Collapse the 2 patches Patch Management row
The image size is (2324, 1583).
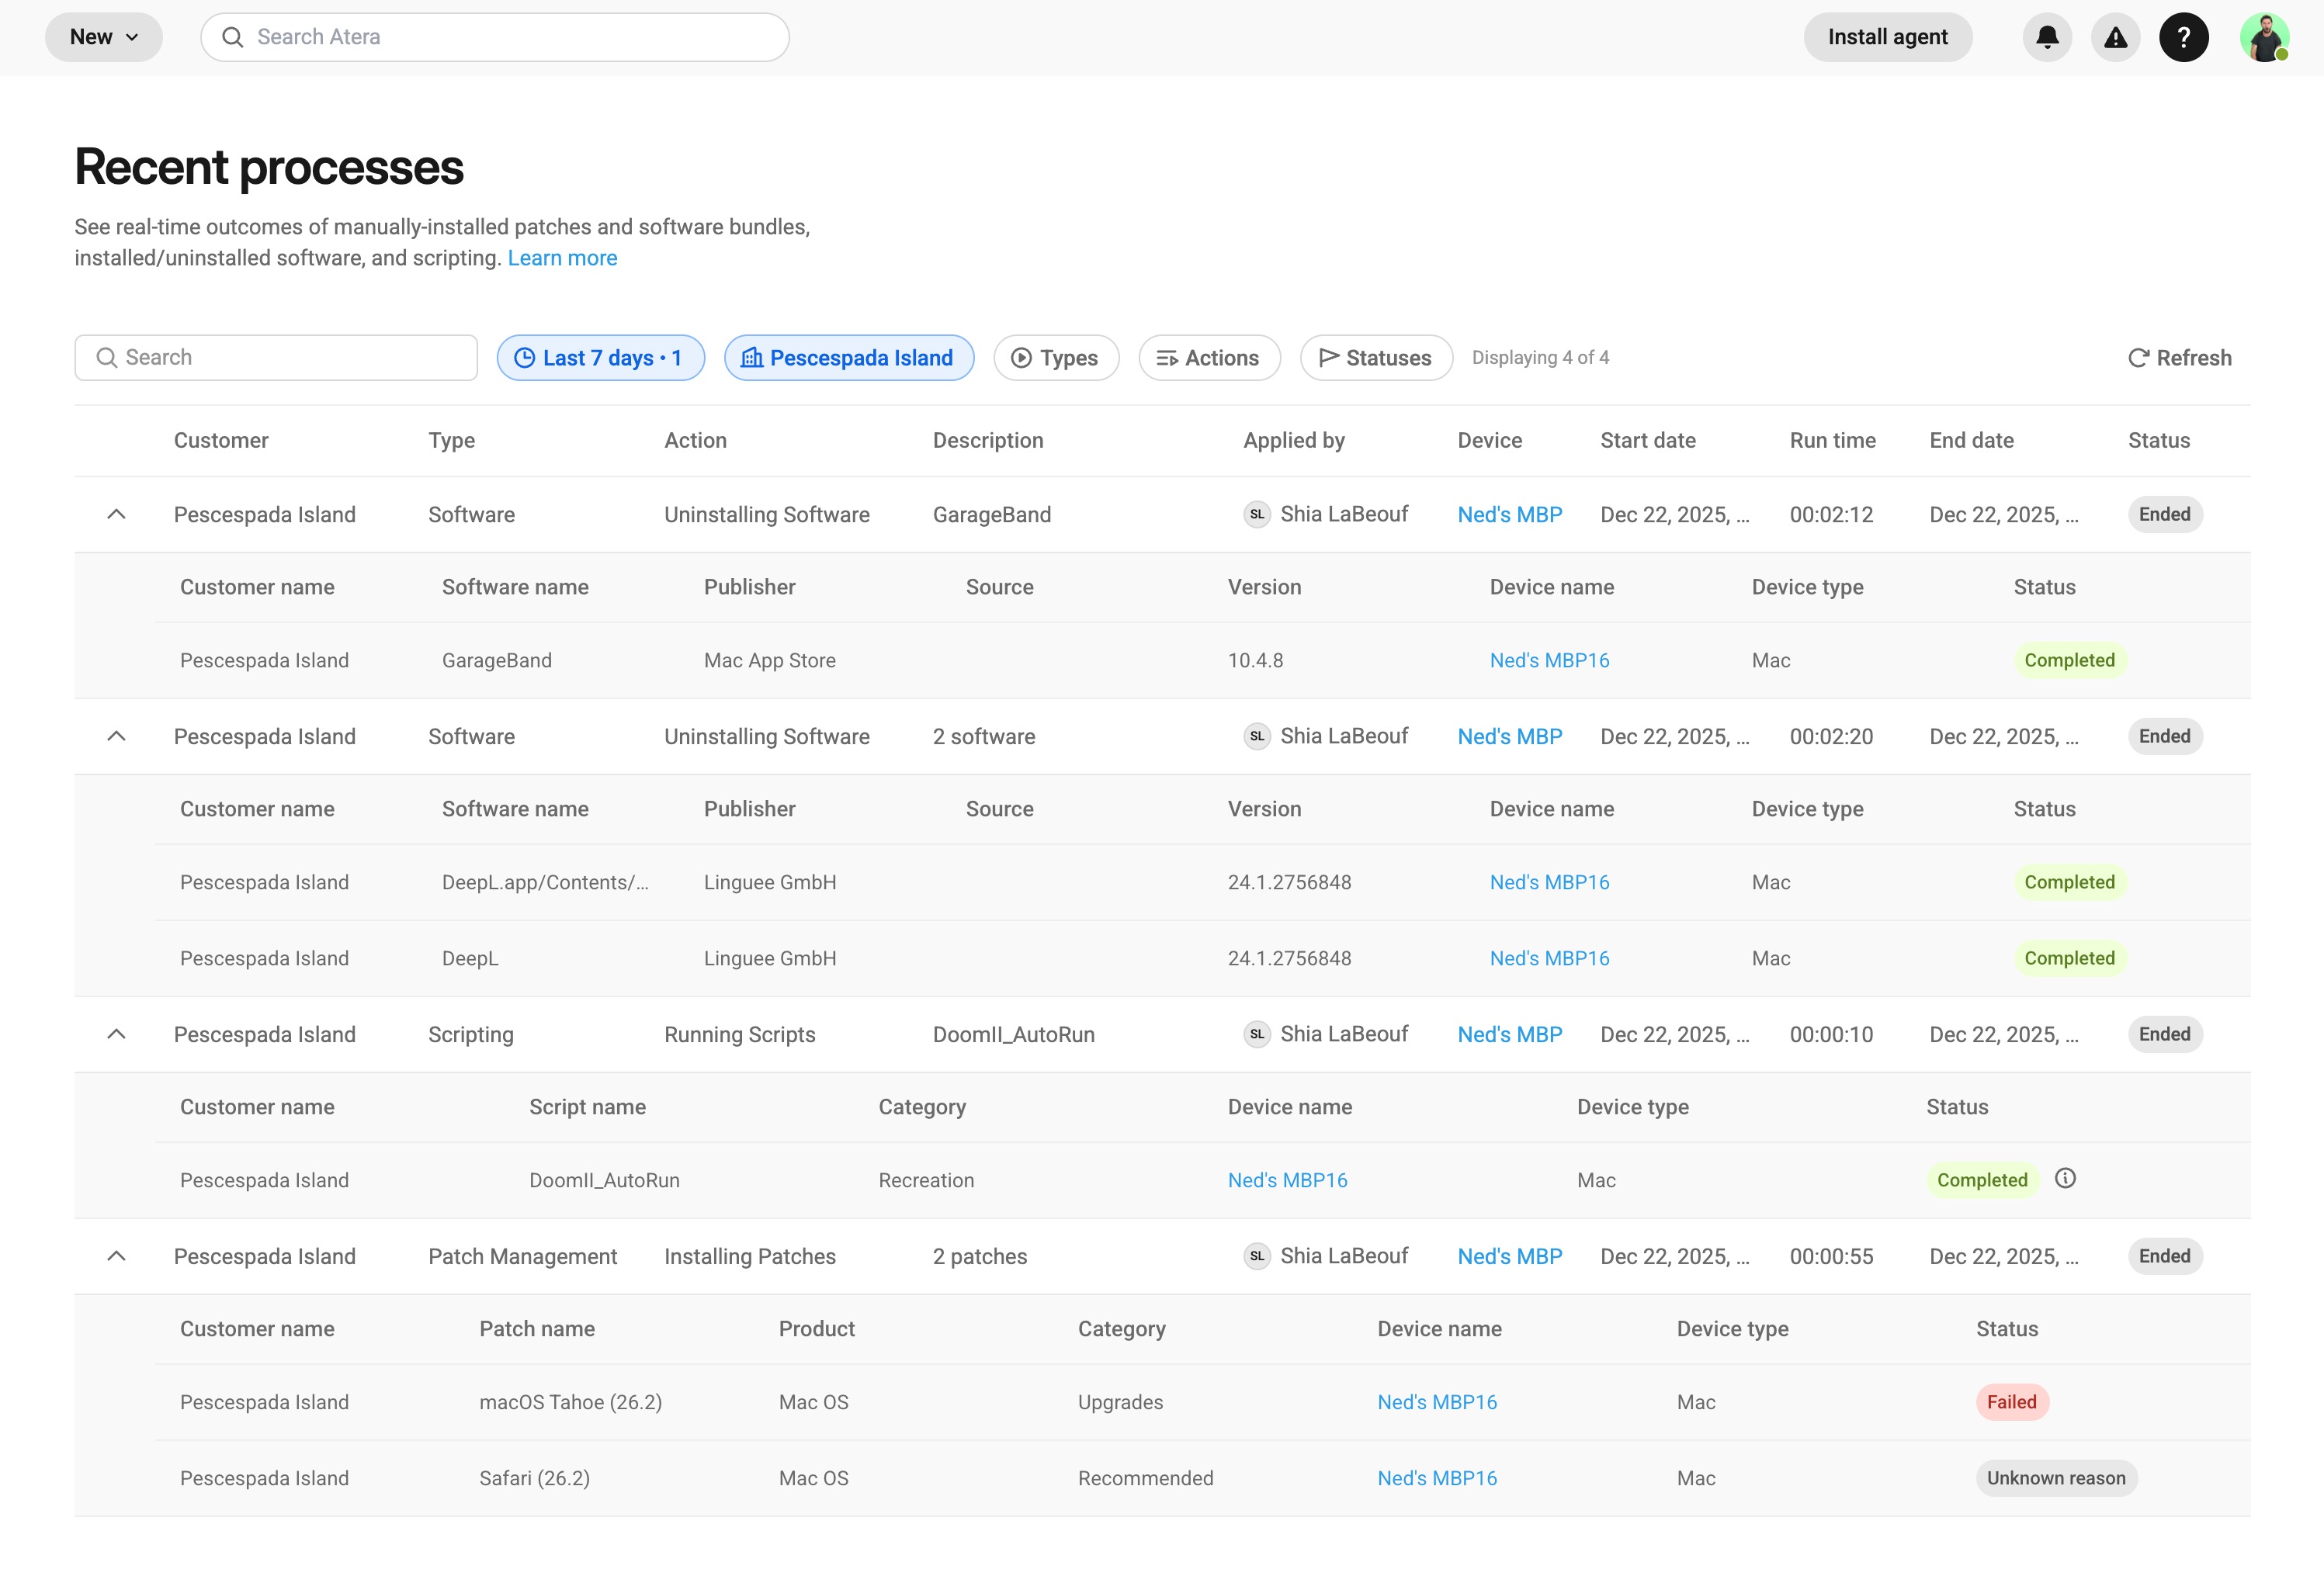(x=116, y=1256)
